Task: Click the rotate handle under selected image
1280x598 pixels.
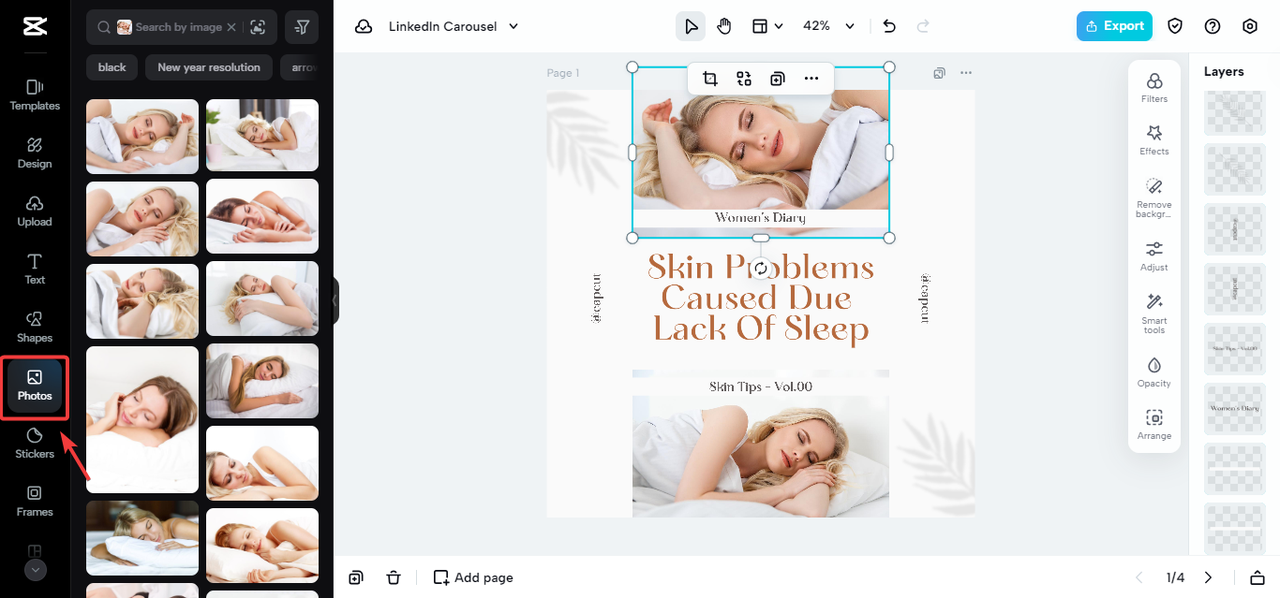Action: pyautogui.click(x=761, y=269)
